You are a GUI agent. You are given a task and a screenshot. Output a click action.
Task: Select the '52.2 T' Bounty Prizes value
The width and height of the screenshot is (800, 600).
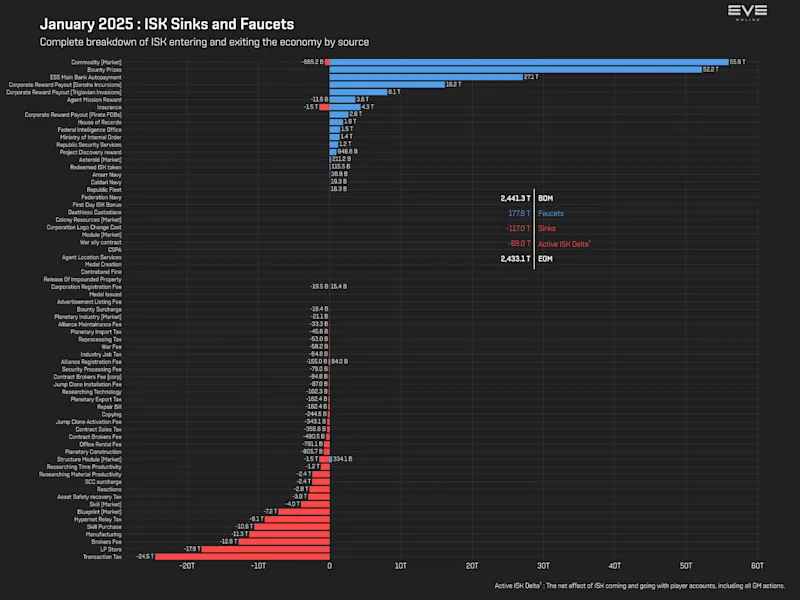click(711, 69)
